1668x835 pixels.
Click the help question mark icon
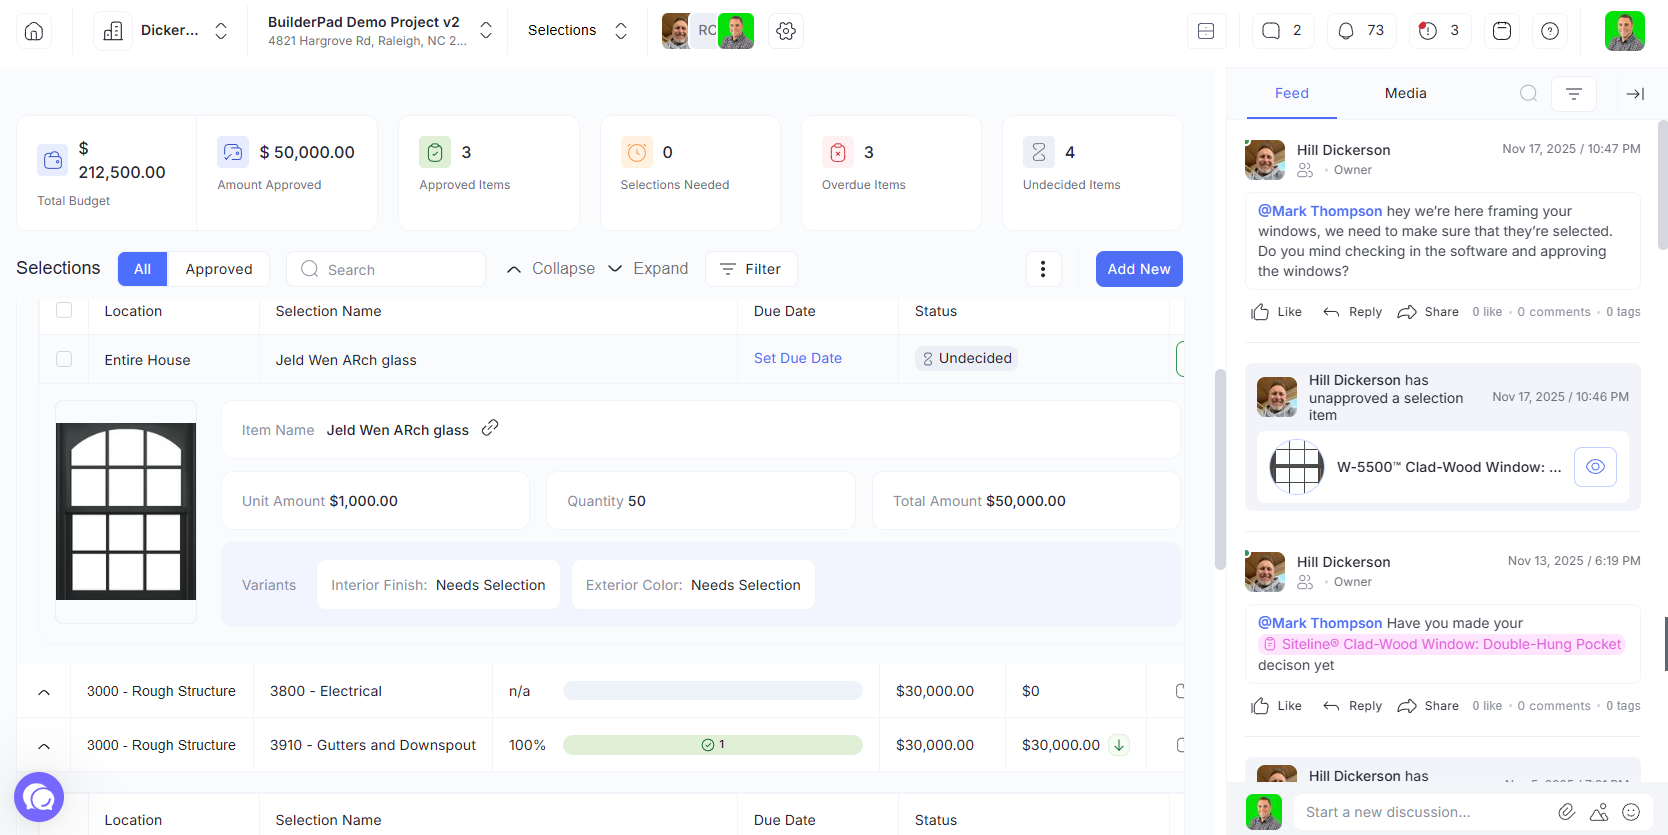click(1549, 31)
